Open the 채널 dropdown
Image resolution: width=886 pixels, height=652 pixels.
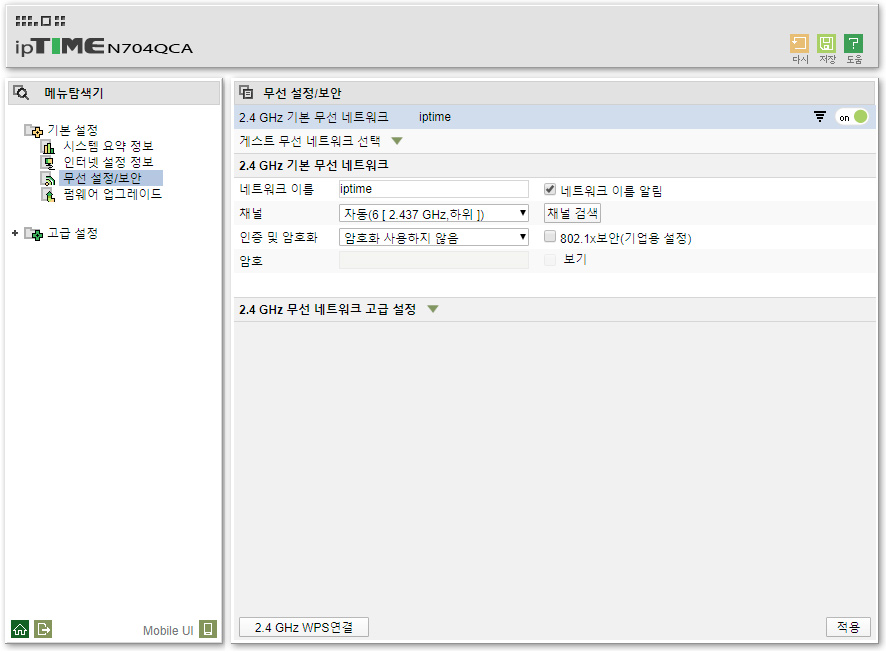click(x=434, y=214)
